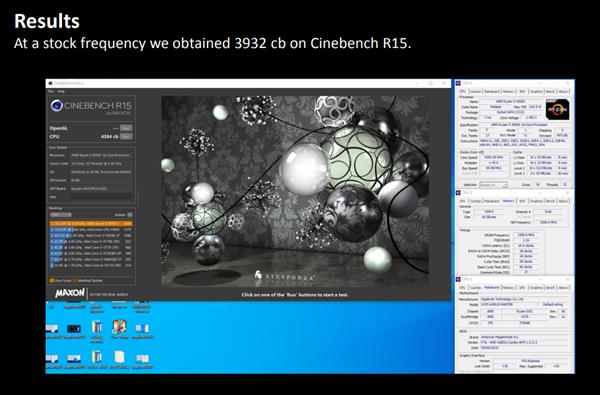Switch to the SPD tab in middle CPU-Z

(522, 201)
